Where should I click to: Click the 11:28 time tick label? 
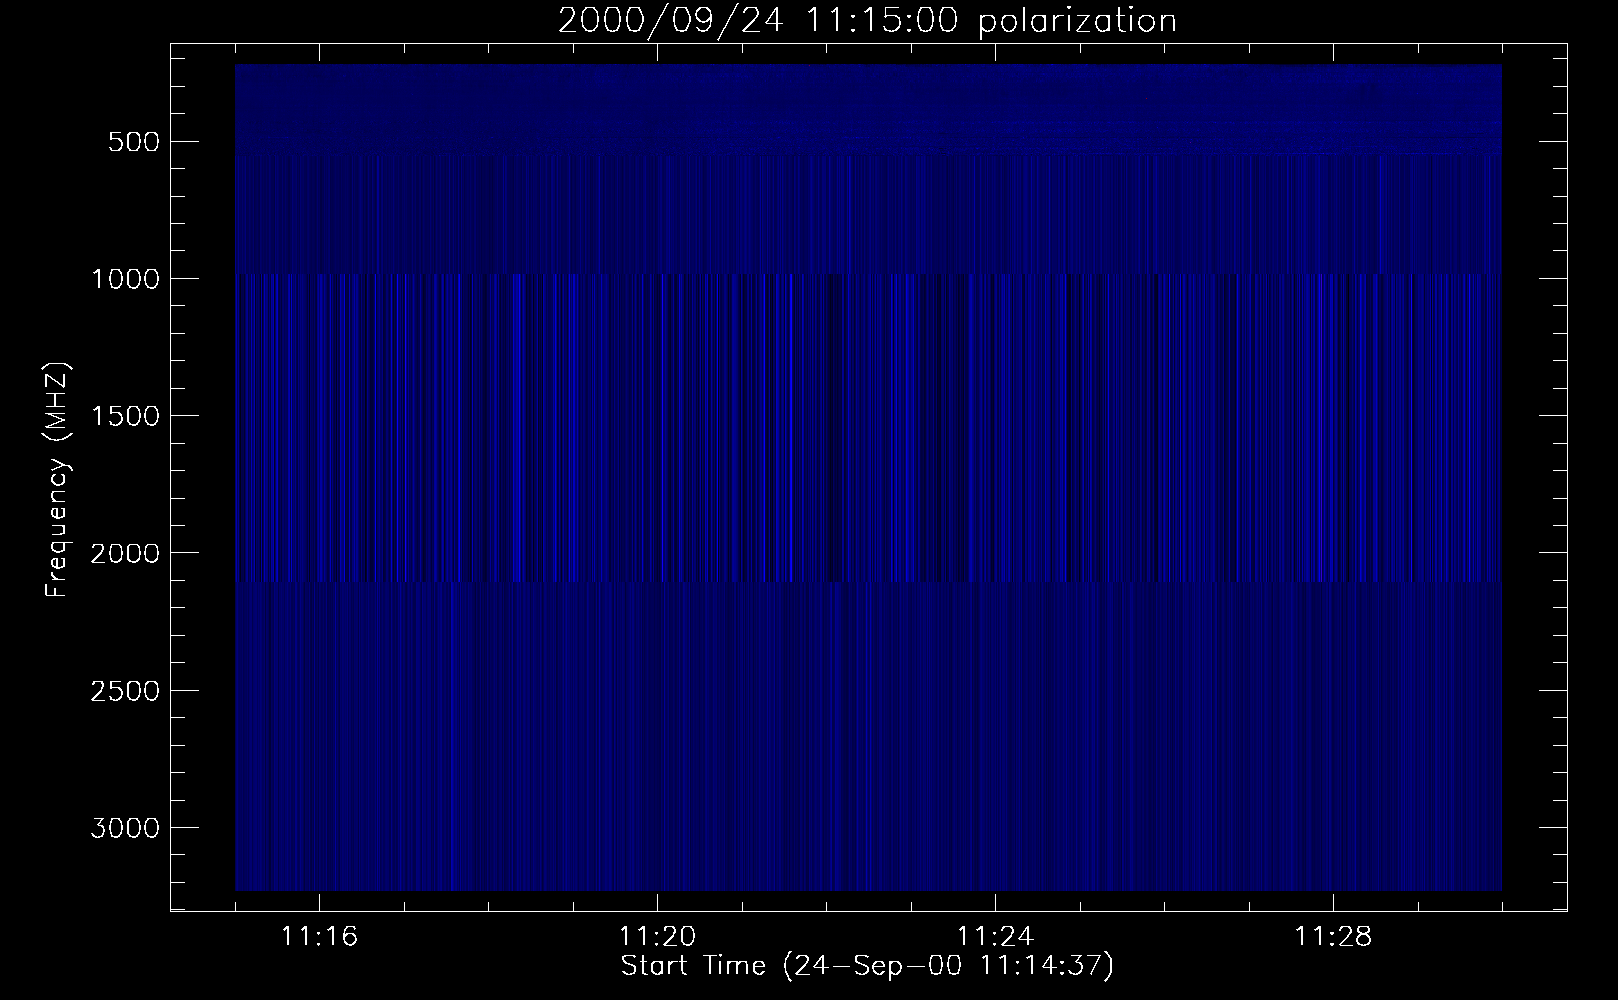1334,937
